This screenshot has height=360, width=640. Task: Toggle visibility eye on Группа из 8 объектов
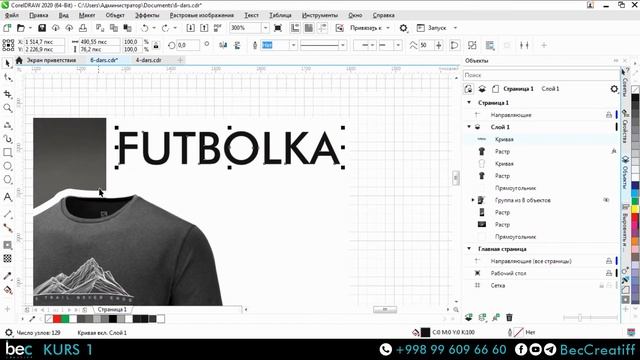click(x=606, y=200)
